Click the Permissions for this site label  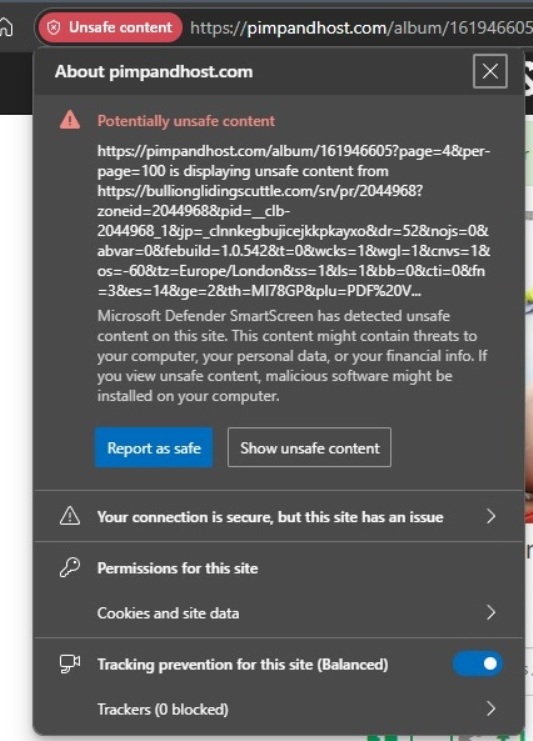[x=178, y=568]
